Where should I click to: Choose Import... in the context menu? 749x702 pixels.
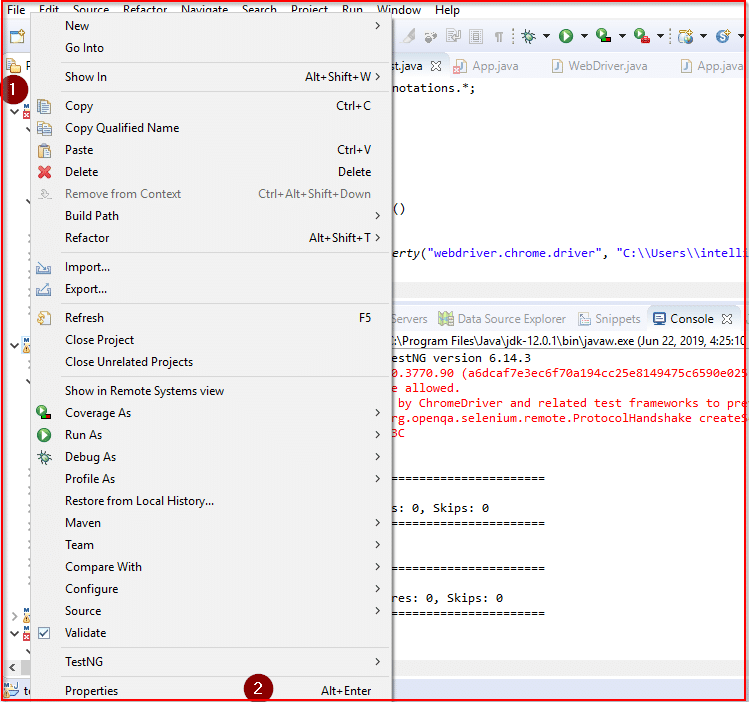coord(211,267)
